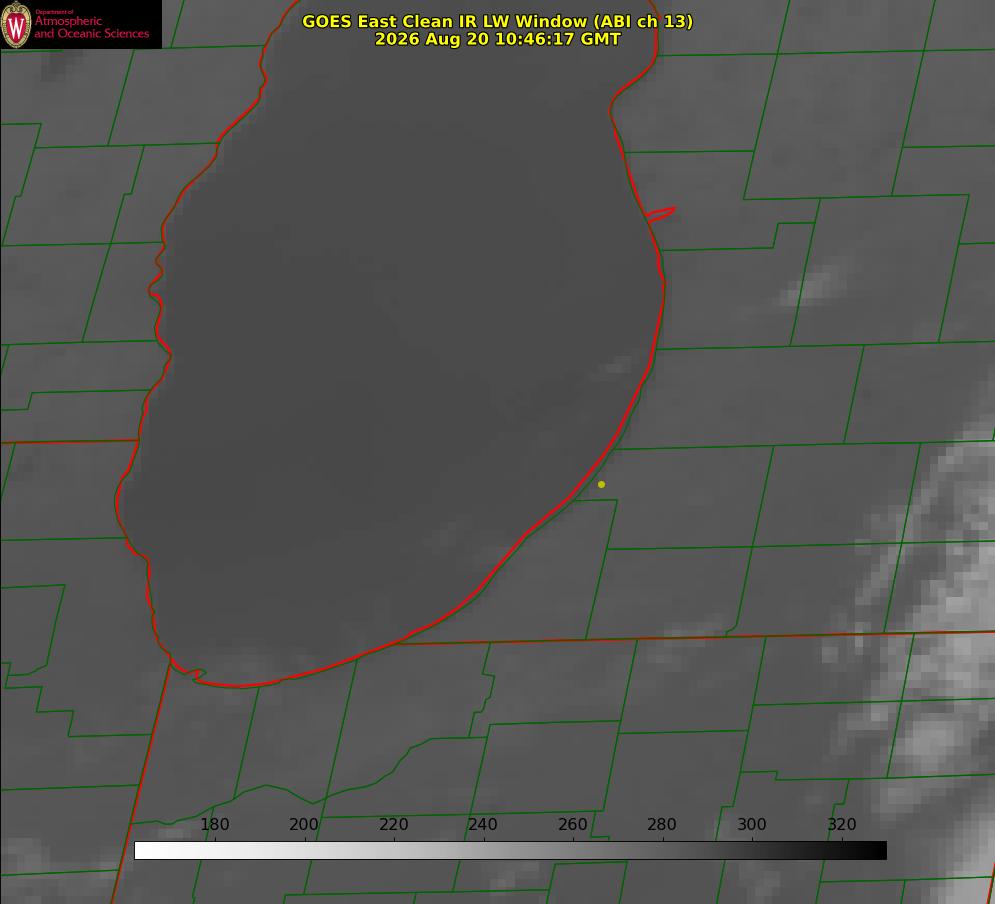Select the bright cloud patch east of lake

tap(815, 287)
